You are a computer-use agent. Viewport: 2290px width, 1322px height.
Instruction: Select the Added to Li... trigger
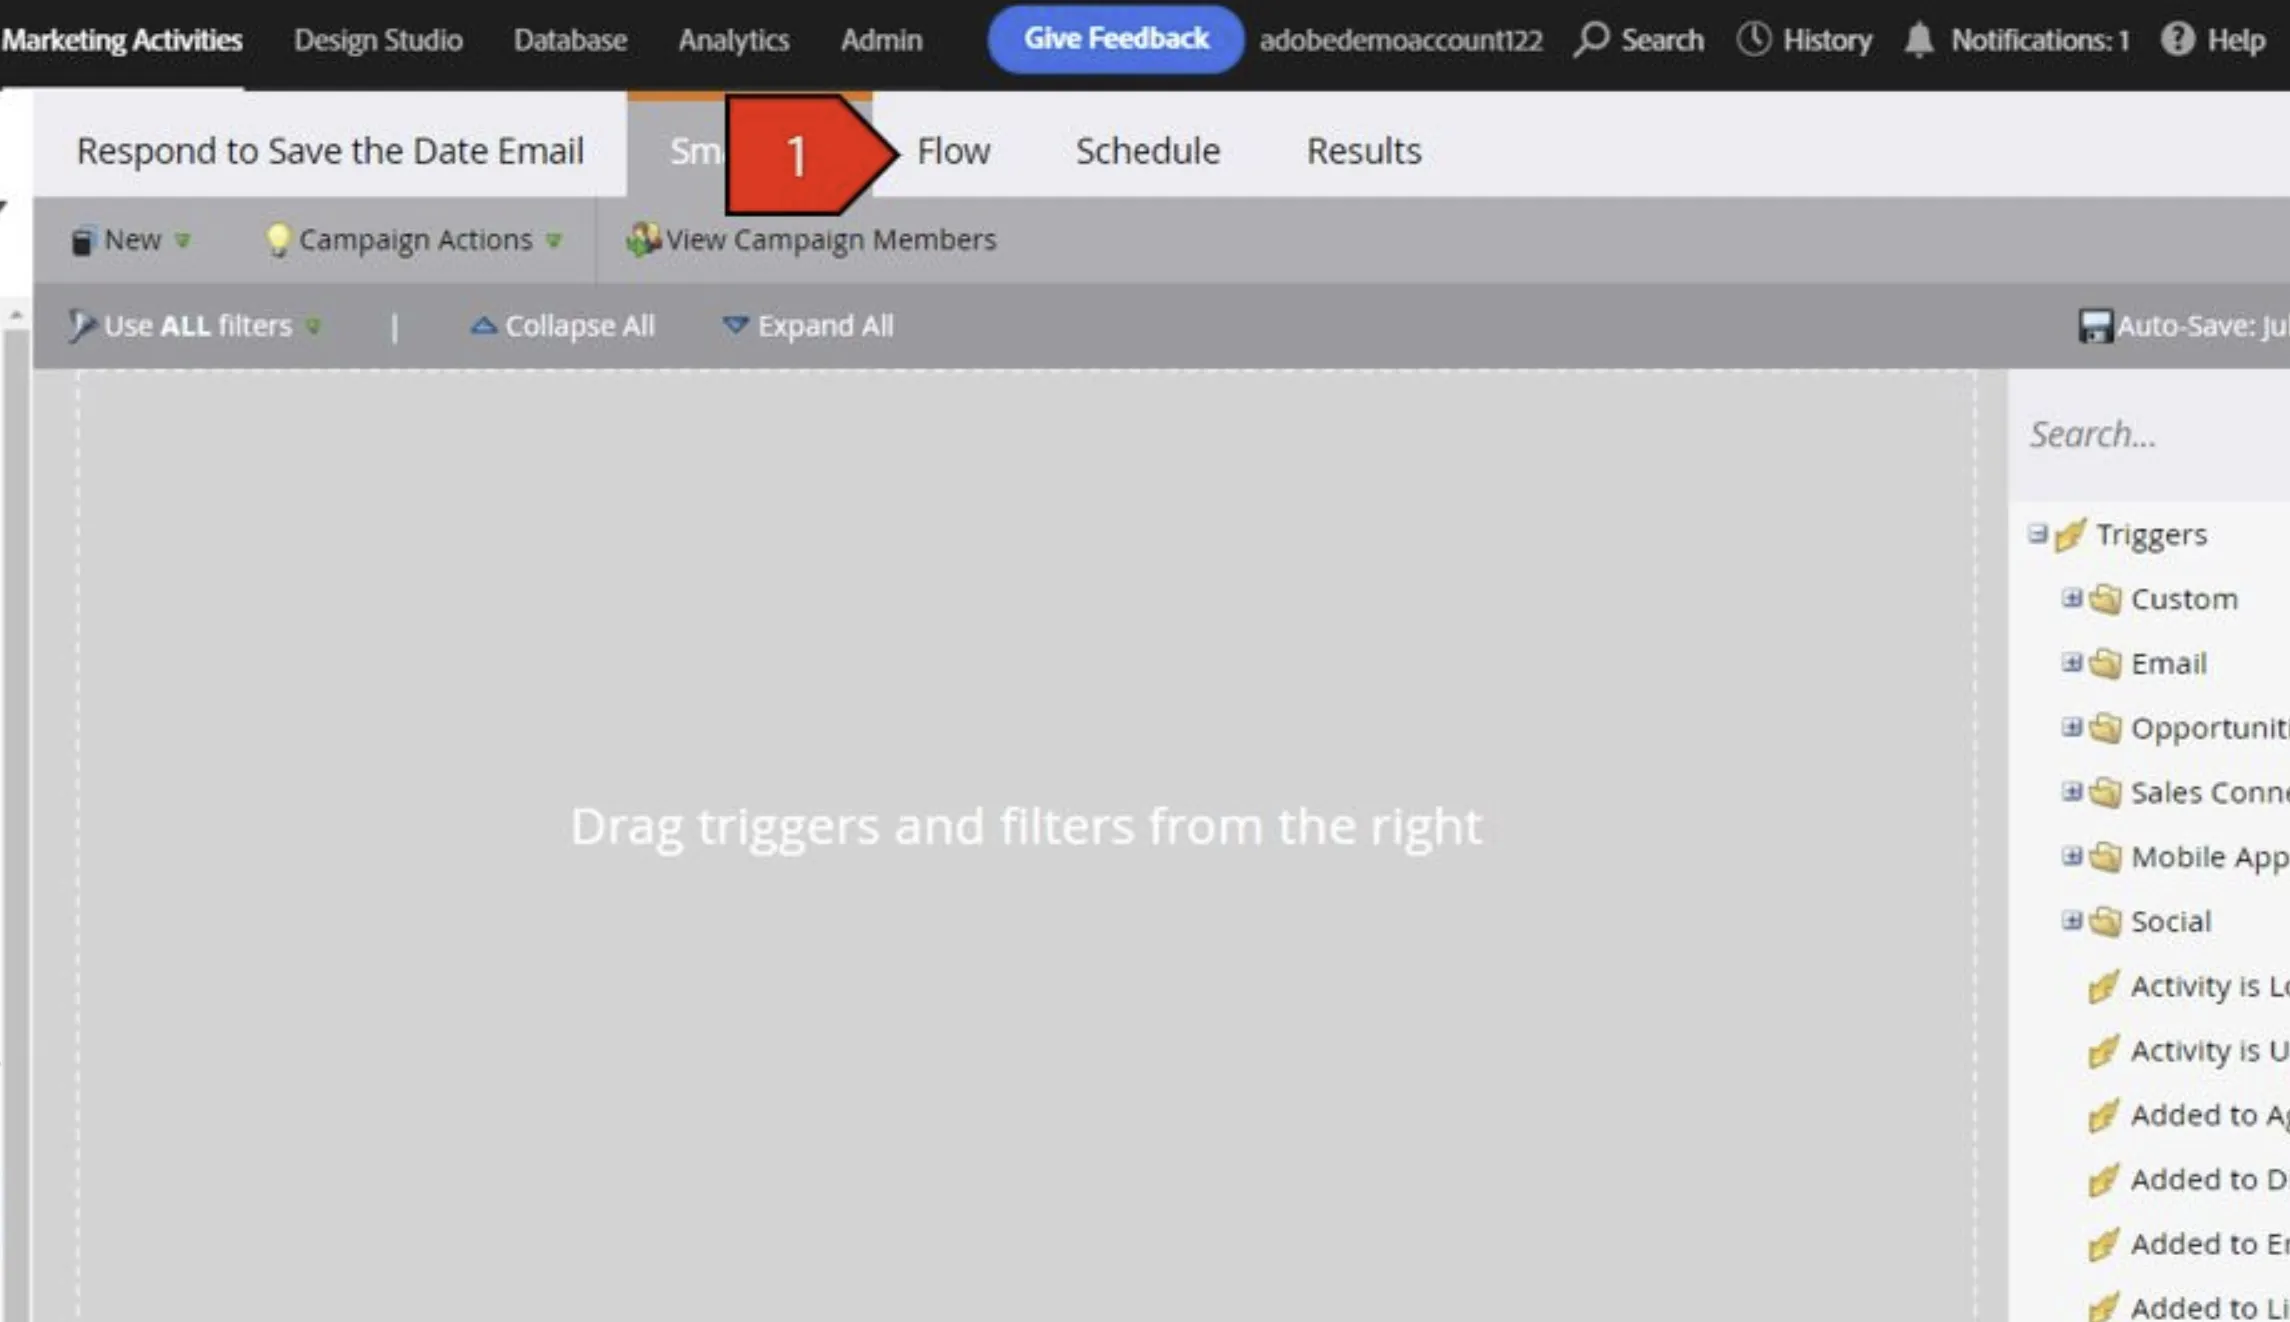point(2188,1307)
